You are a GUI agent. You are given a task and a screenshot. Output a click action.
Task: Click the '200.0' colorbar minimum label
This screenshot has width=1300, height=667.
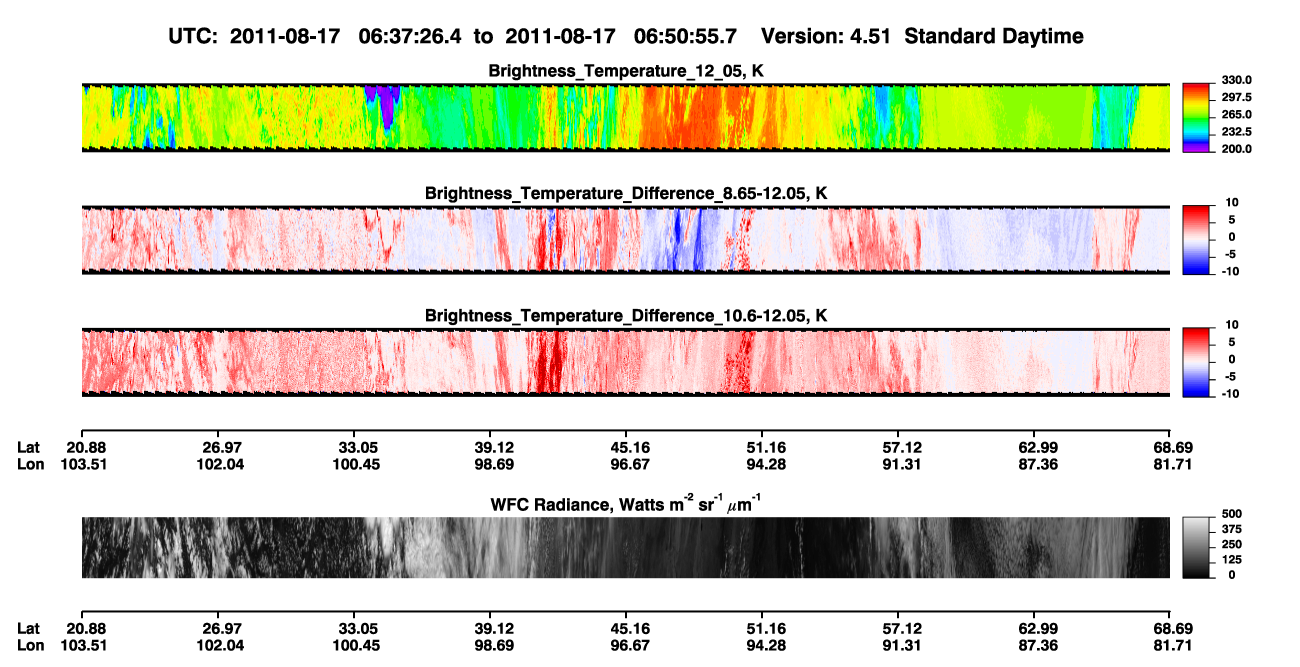pyautogui.click(x=1238, y=148)
